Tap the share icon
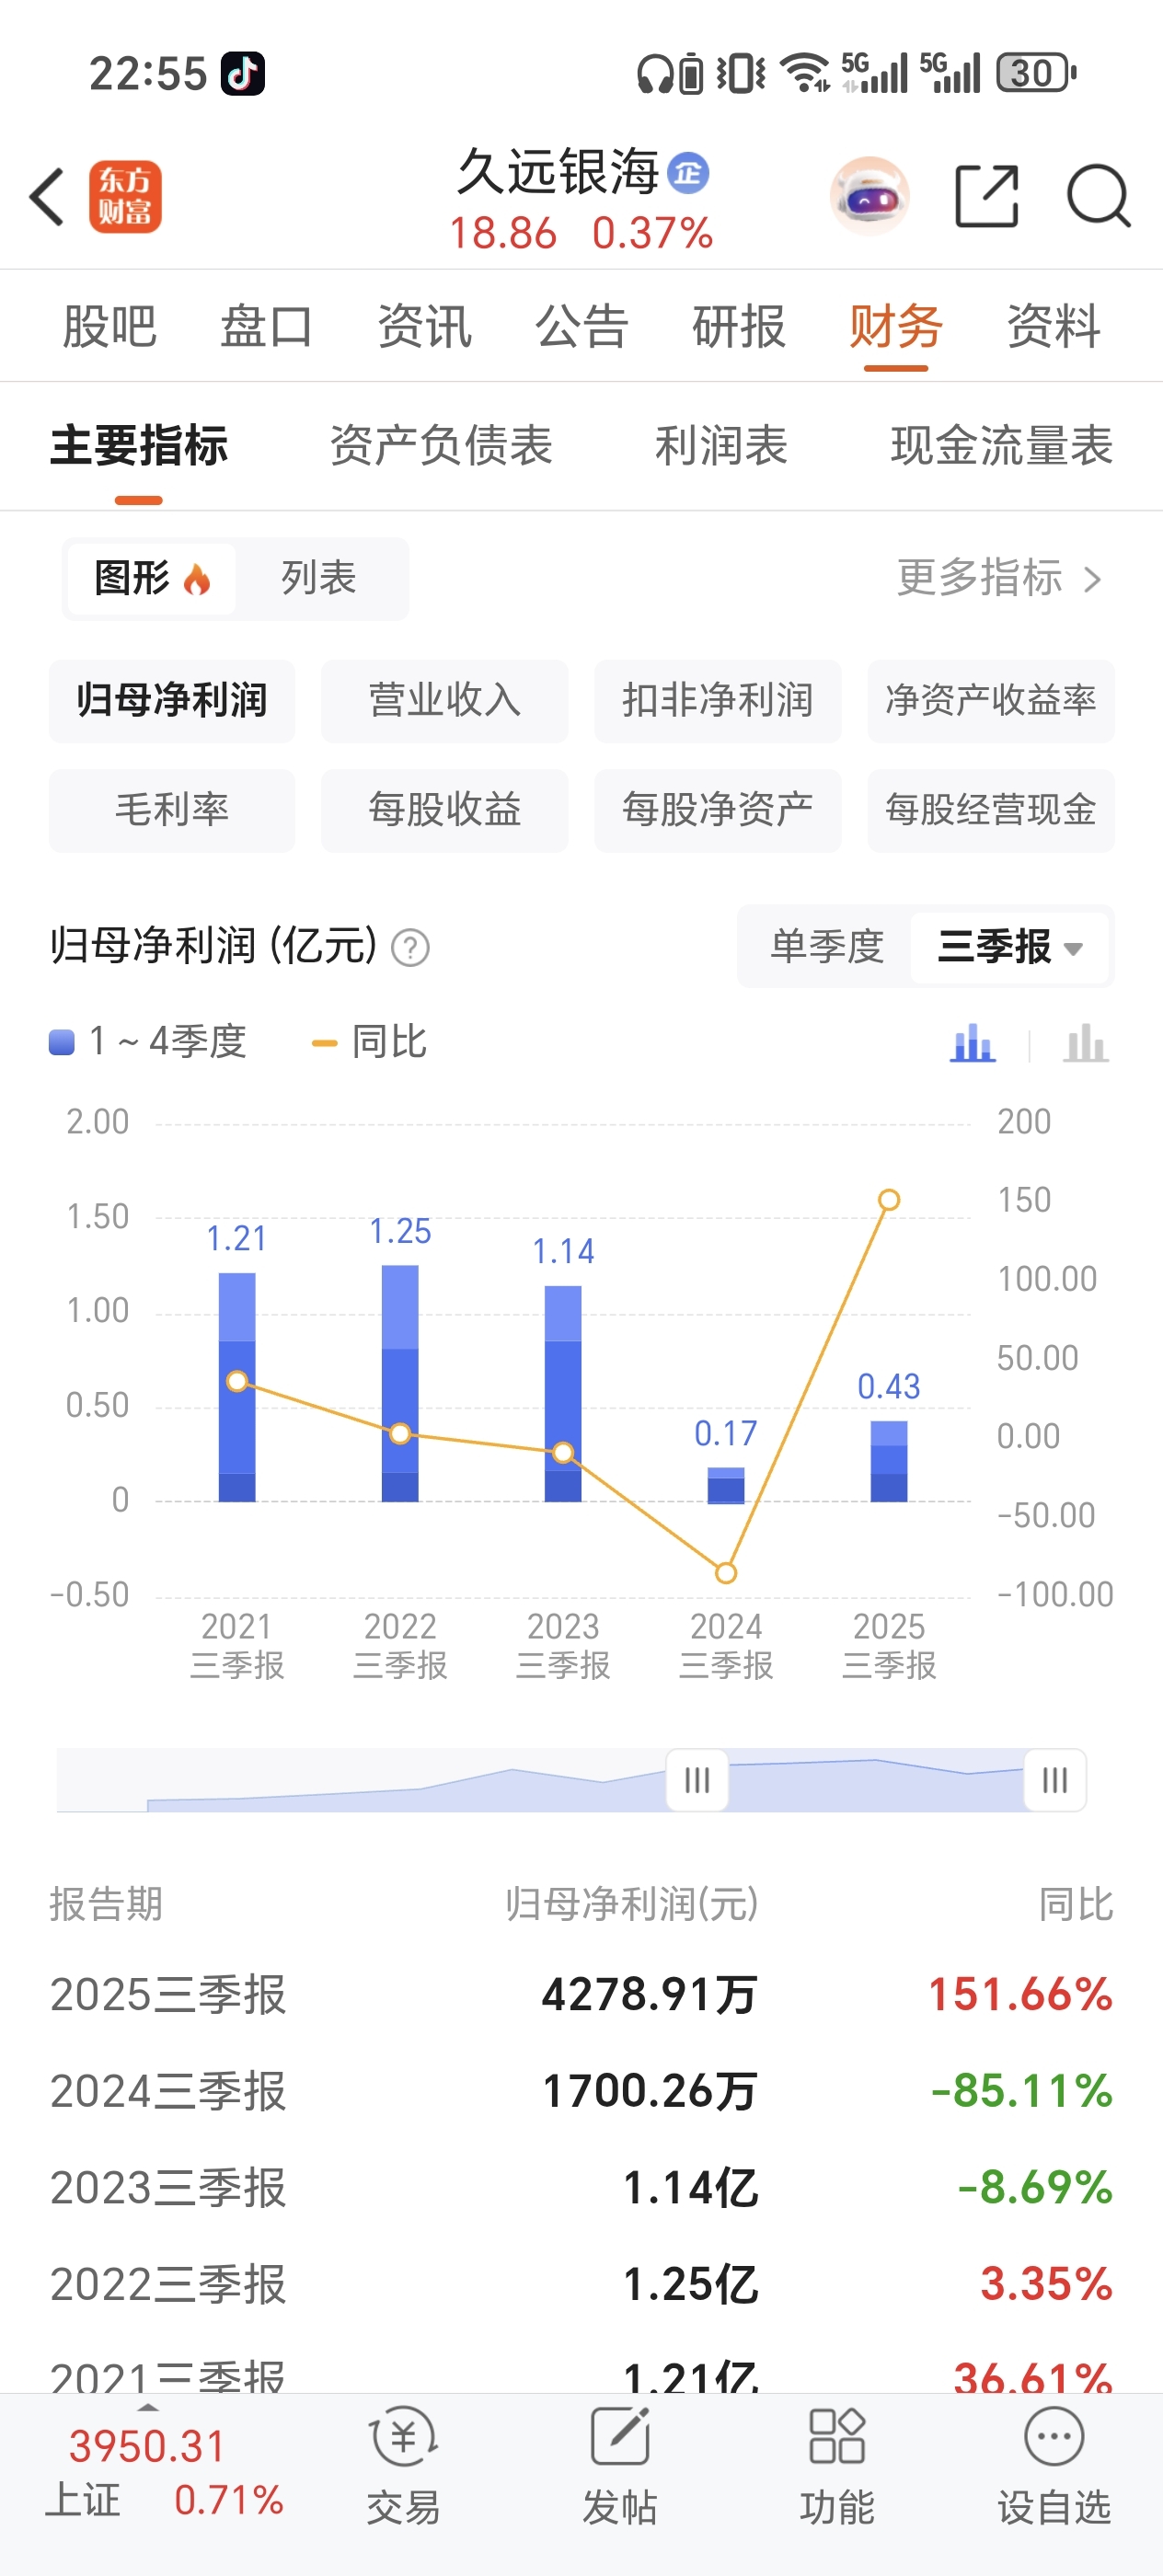1163x2576 pixels. pos(987,196)
